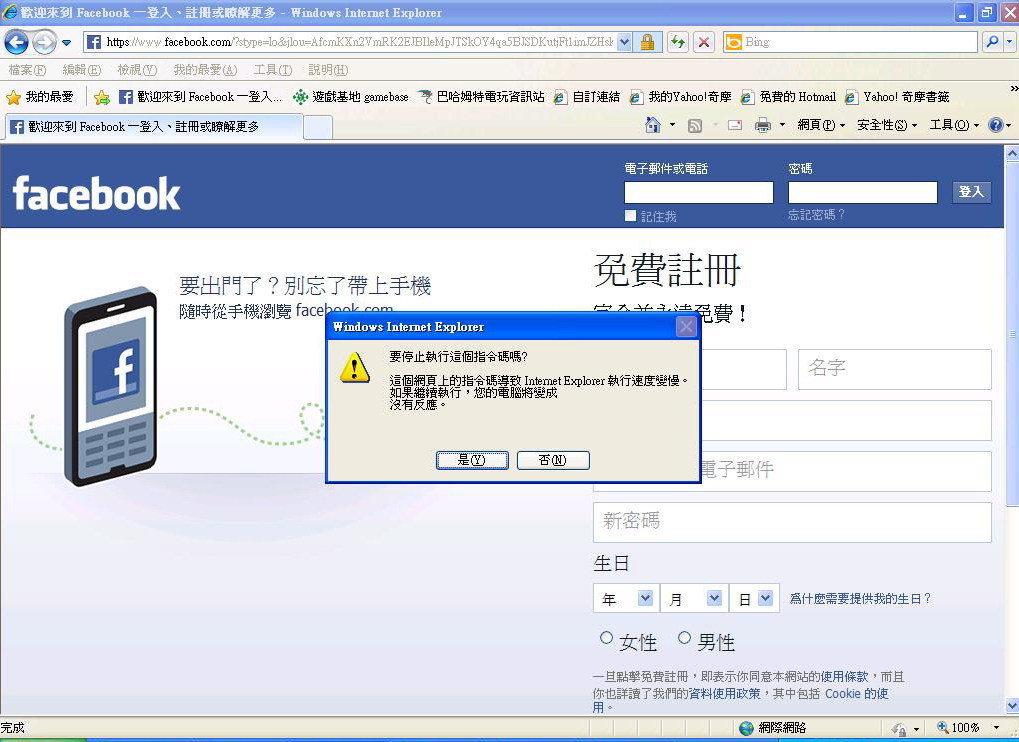Open the 說明(H) menu
1019x742 pixels.
click(328, 70)
